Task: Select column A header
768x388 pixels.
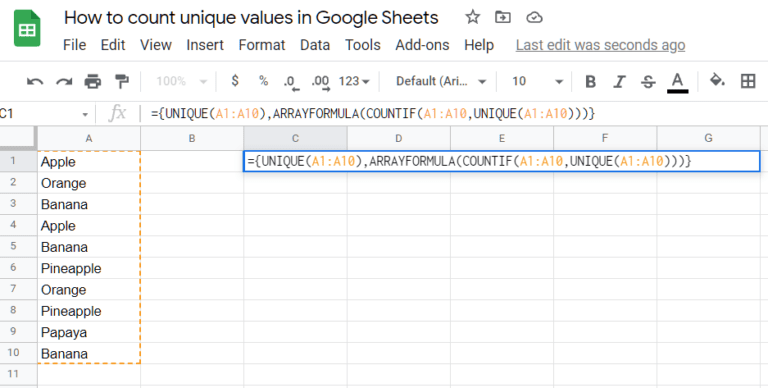Action: pyautogui.click(x=89, y=139)
